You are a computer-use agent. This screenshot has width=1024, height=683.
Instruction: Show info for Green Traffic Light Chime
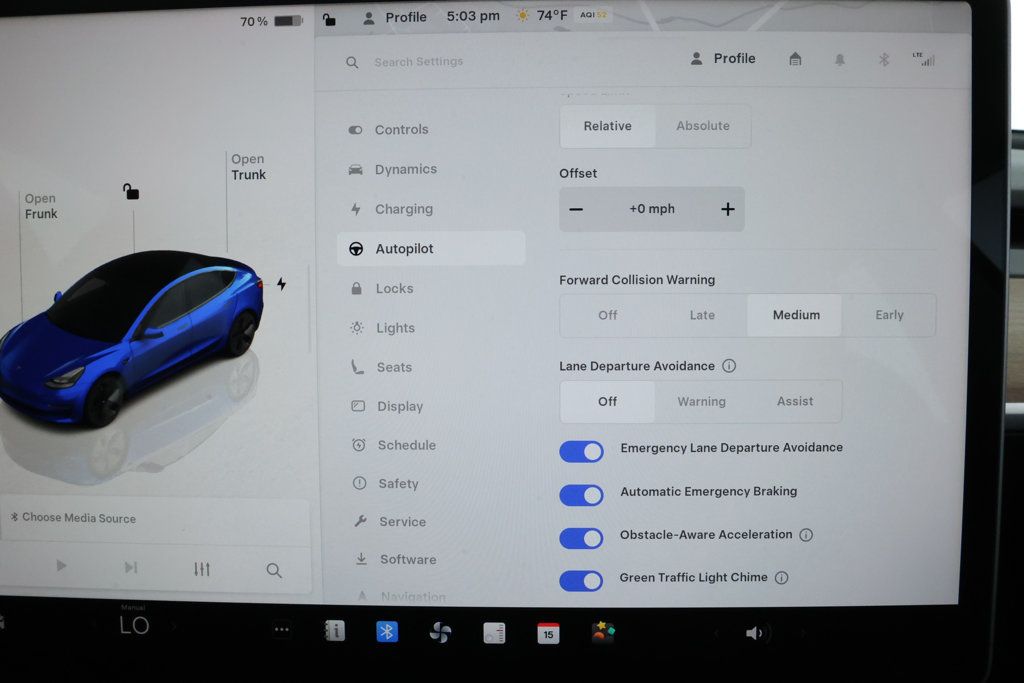coord(781,578)
